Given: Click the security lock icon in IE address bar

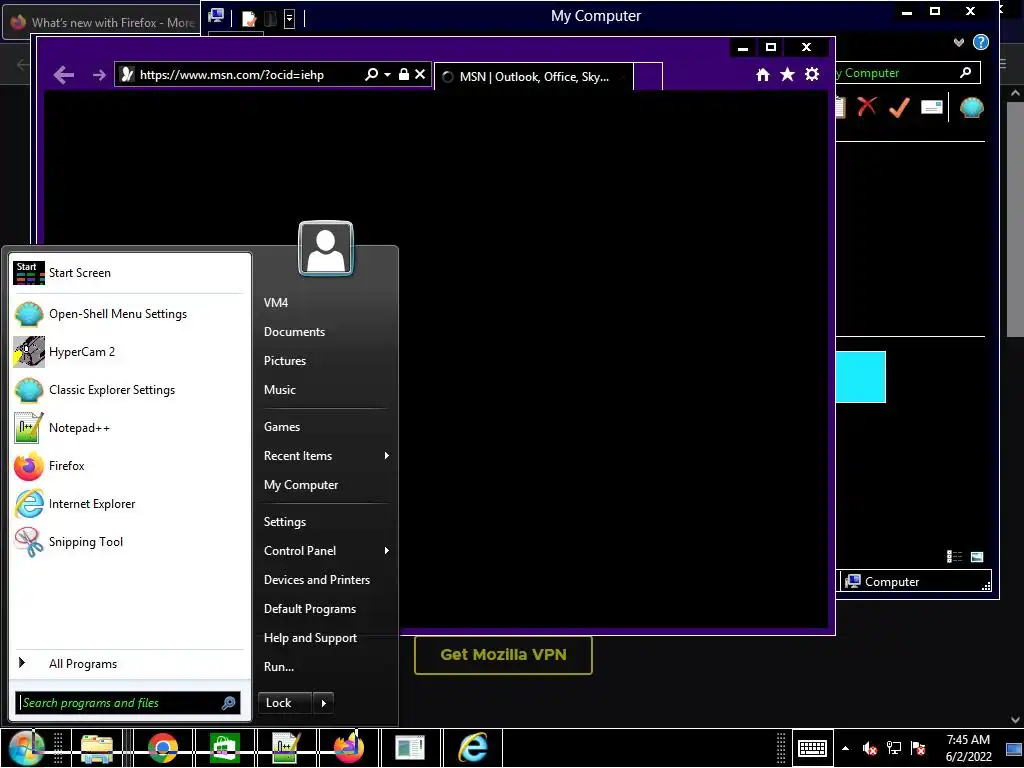Looking at the screenshot, I should pos(404,74).
